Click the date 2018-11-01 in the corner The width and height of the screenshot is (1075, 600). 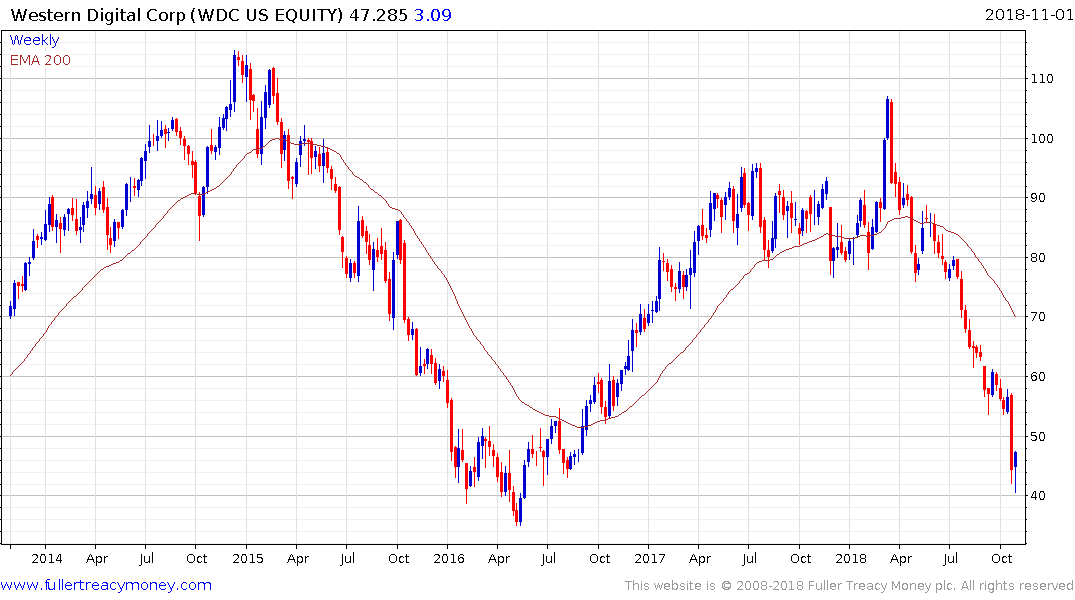(1029, 15)
